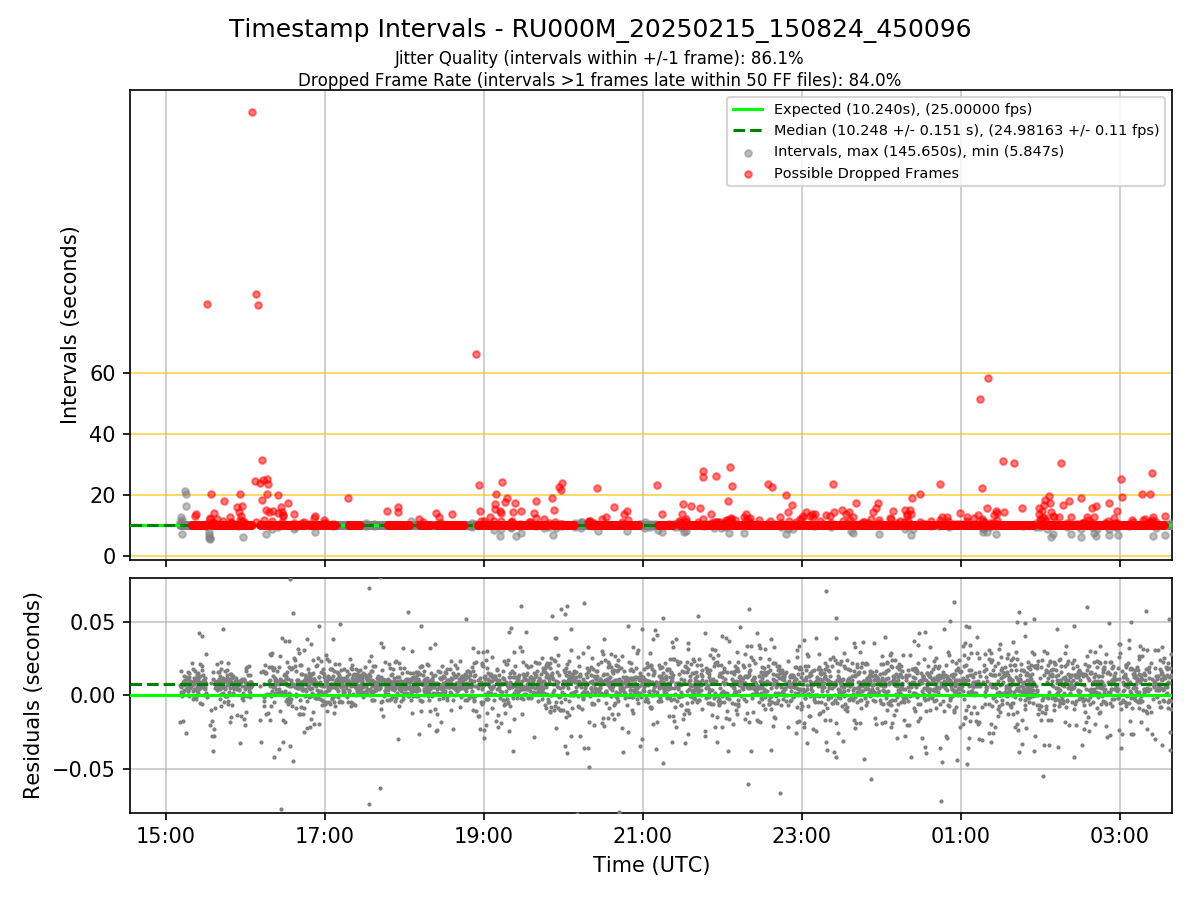Click the highest red outlier point after 16:00
The image size is (1200, 900).
point(252,112)
